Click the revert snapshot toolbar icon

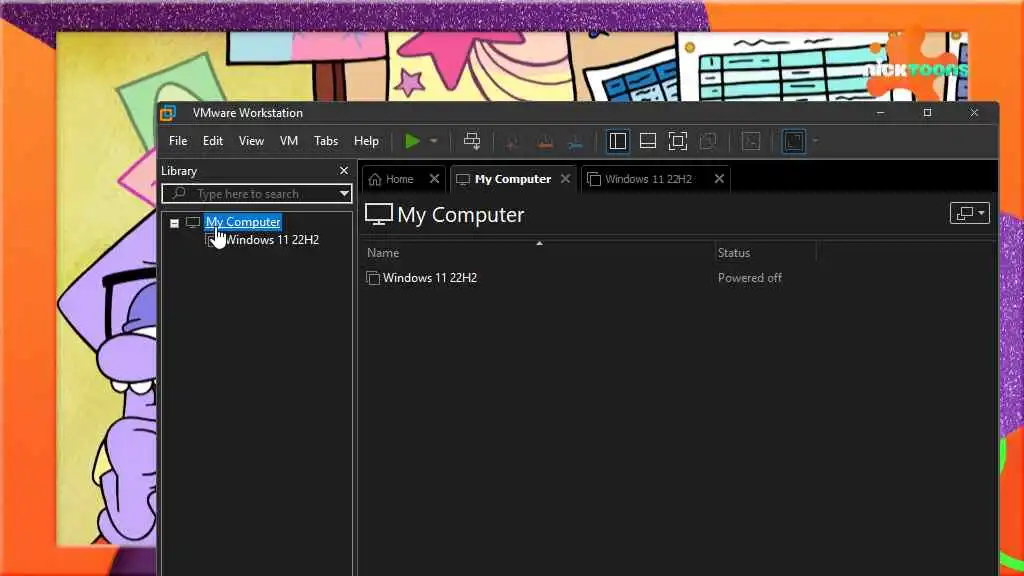tap(545, 142)
